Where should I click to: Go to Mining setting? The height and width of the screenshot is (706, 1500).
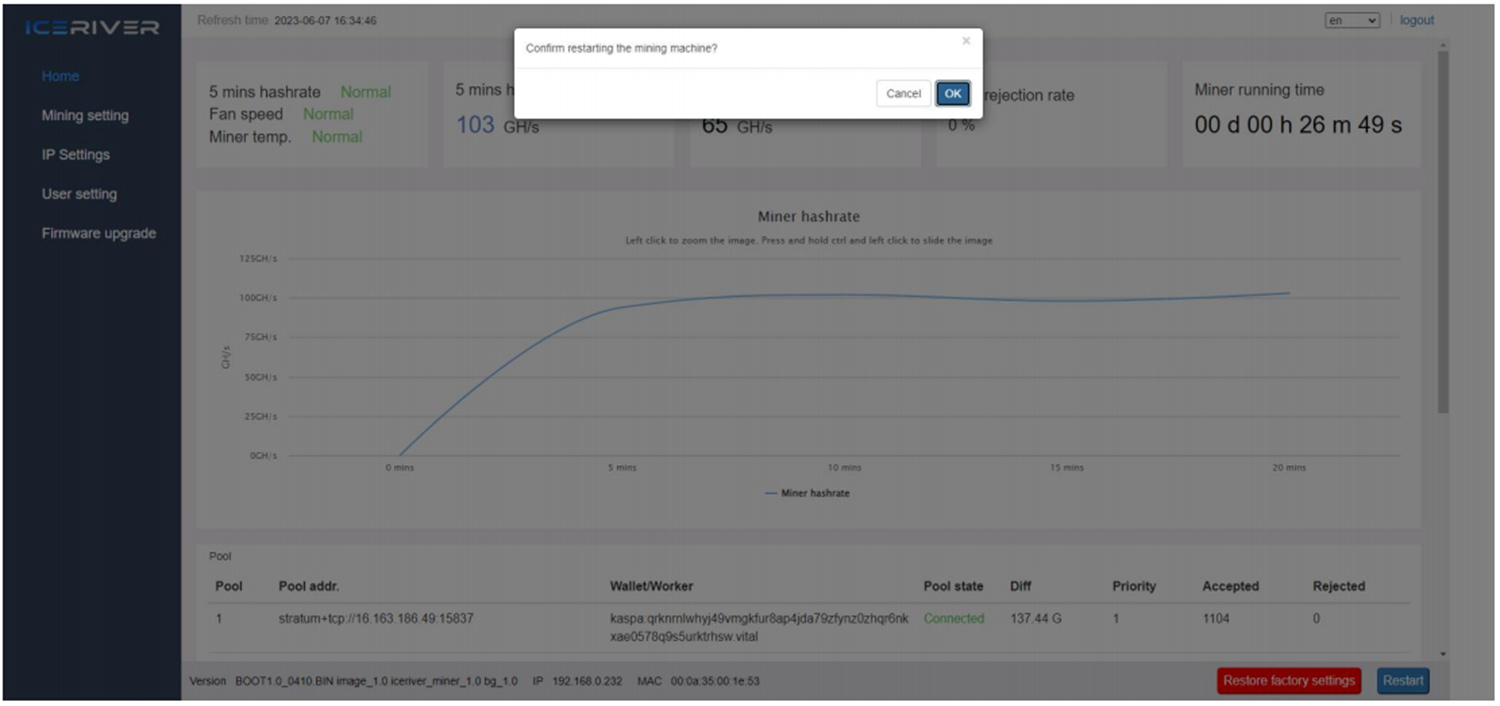point(85,115)
